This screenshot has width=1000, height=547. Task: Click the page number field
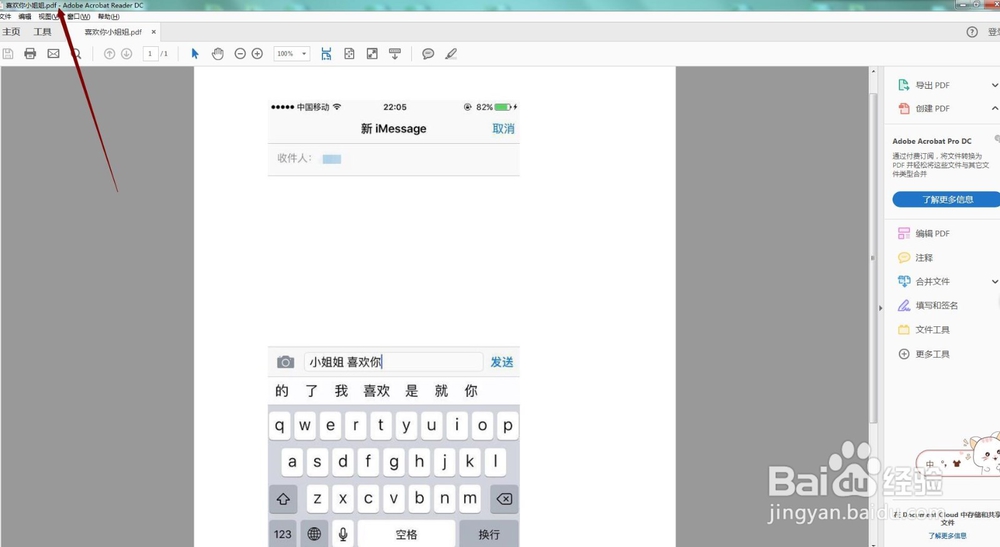pyautogui.click(x=150, y=54)
